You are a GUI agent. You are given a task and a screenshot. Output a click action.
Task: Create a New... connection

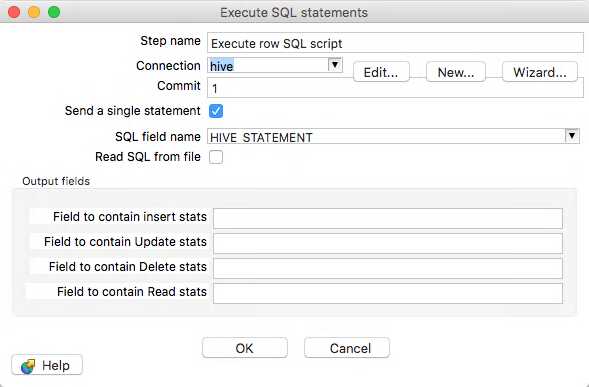(x=456, y=72)
